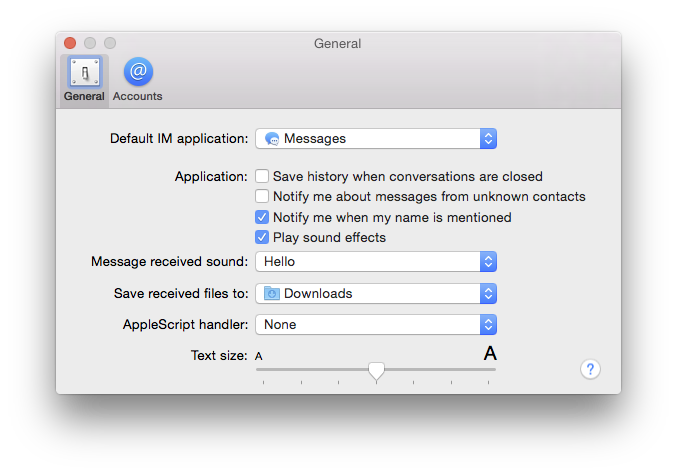Click the Message received sound label
677x474 pixels.
pos(170,262)
